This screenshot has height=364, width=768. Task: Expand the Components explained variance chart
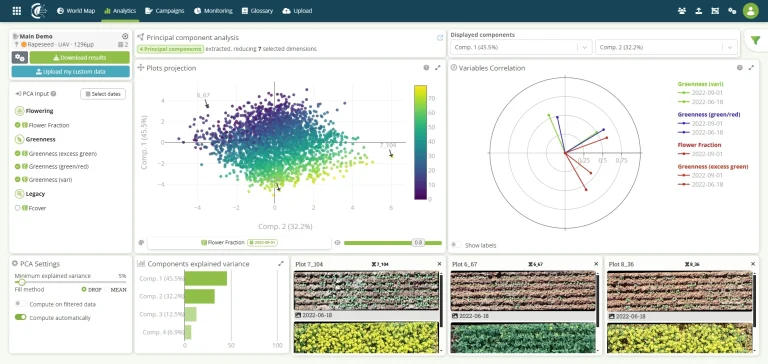281,264
